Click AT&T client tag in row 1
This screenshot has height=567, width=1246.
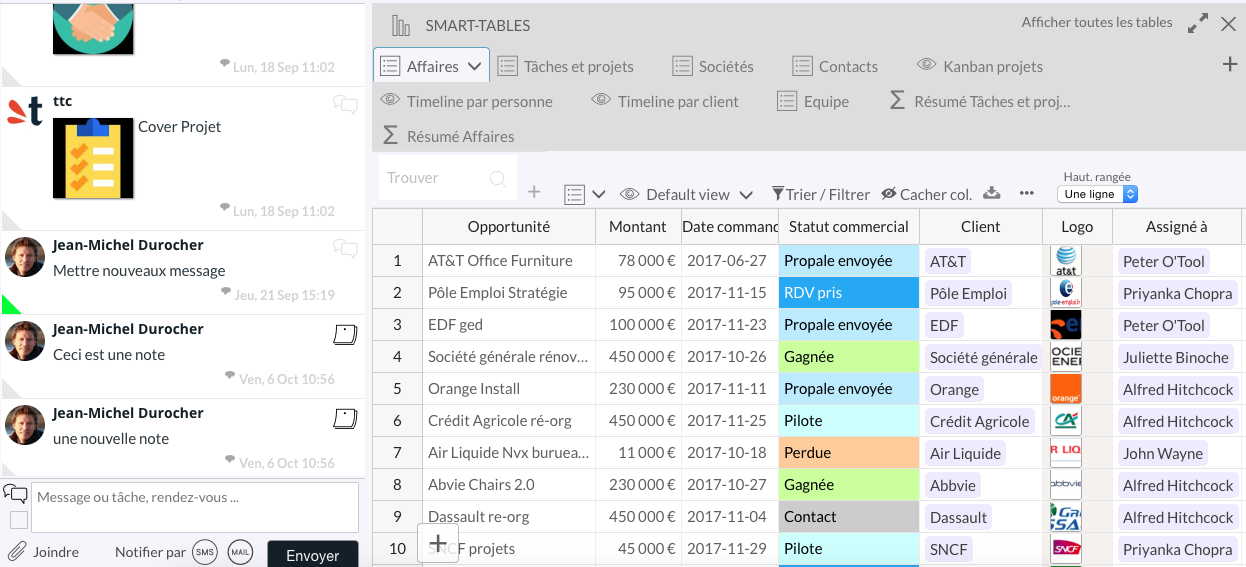(948, 261)
